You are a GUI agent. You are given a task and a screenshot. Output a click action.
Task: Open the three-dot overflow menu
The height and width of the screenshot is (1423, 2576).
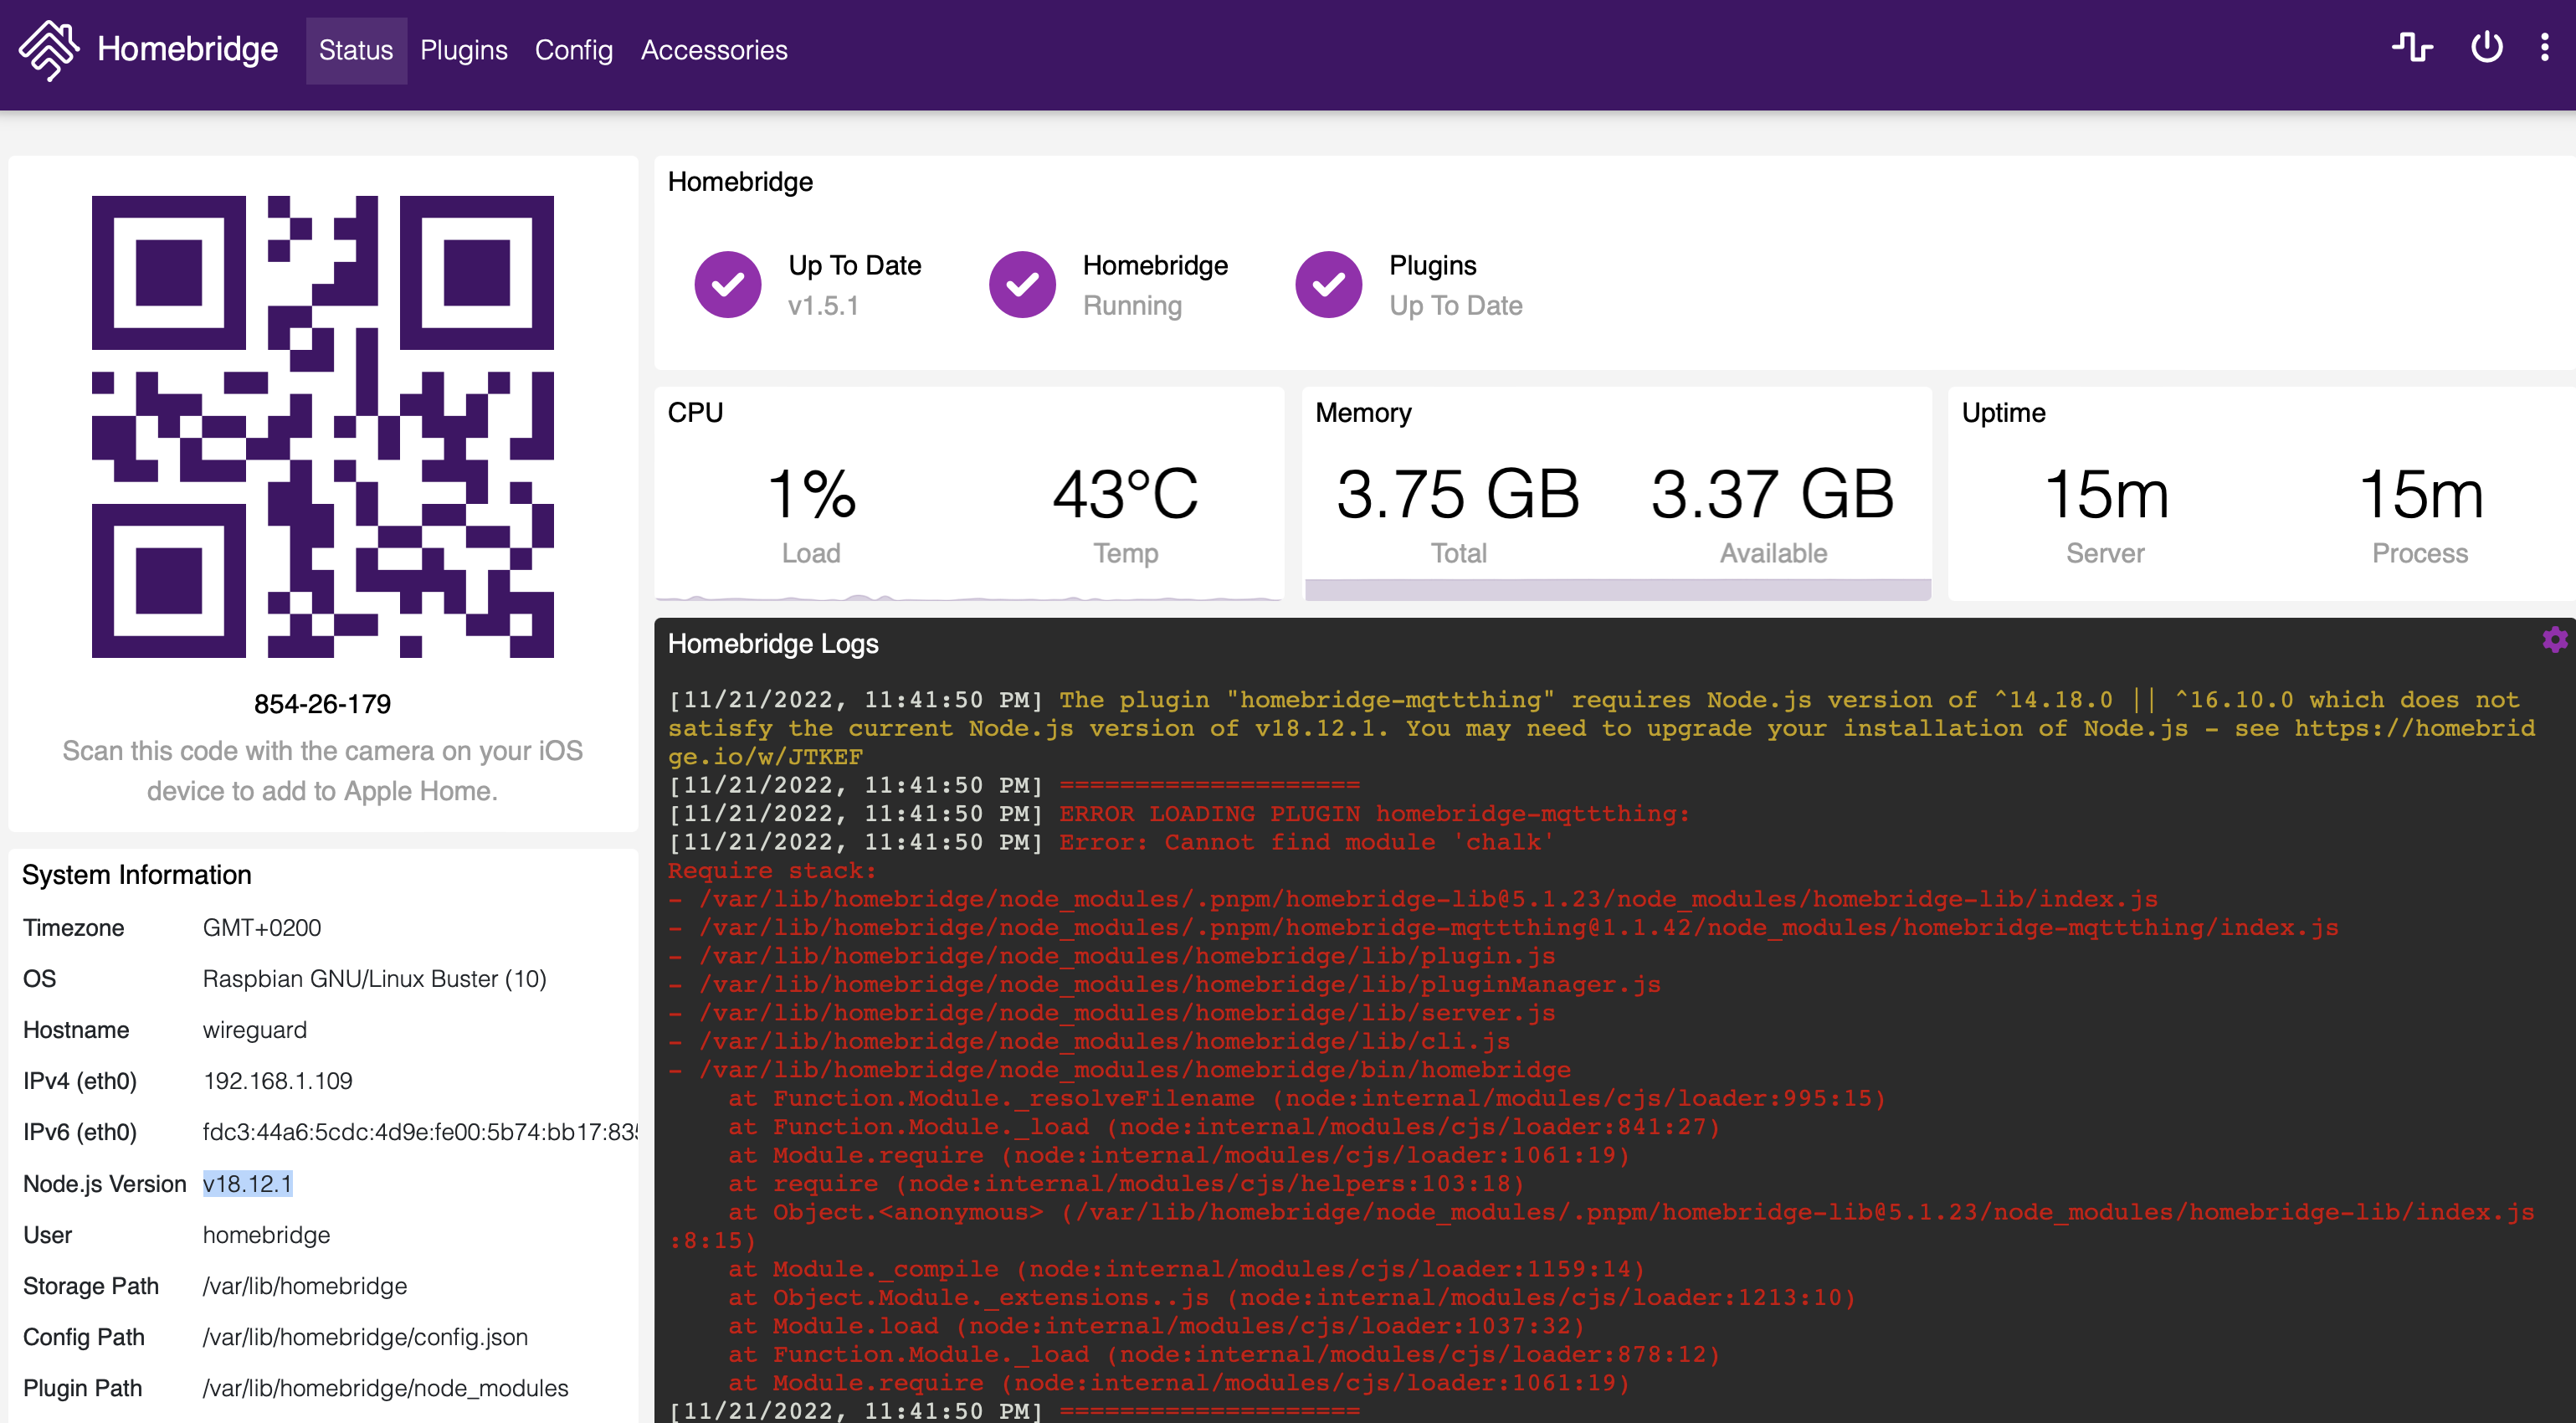click(x=2545, y=48)
